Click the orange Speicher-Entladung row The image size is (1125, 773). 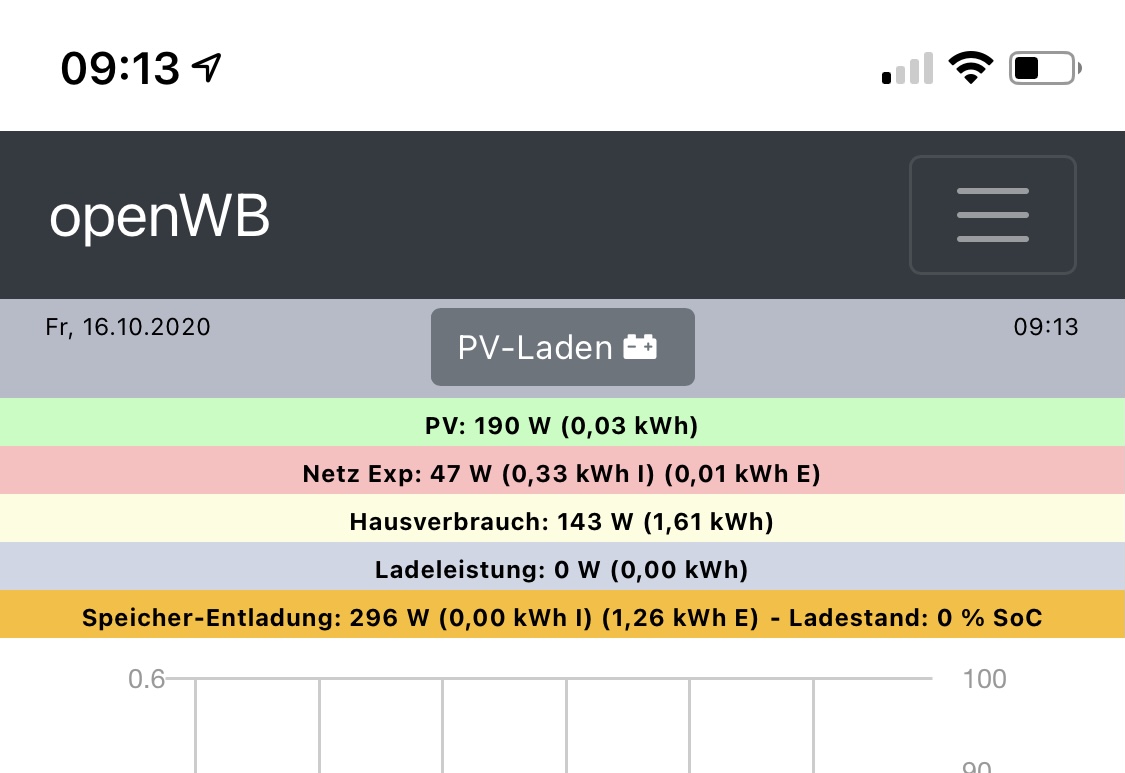pyautogui.click(x=420, y=615)
